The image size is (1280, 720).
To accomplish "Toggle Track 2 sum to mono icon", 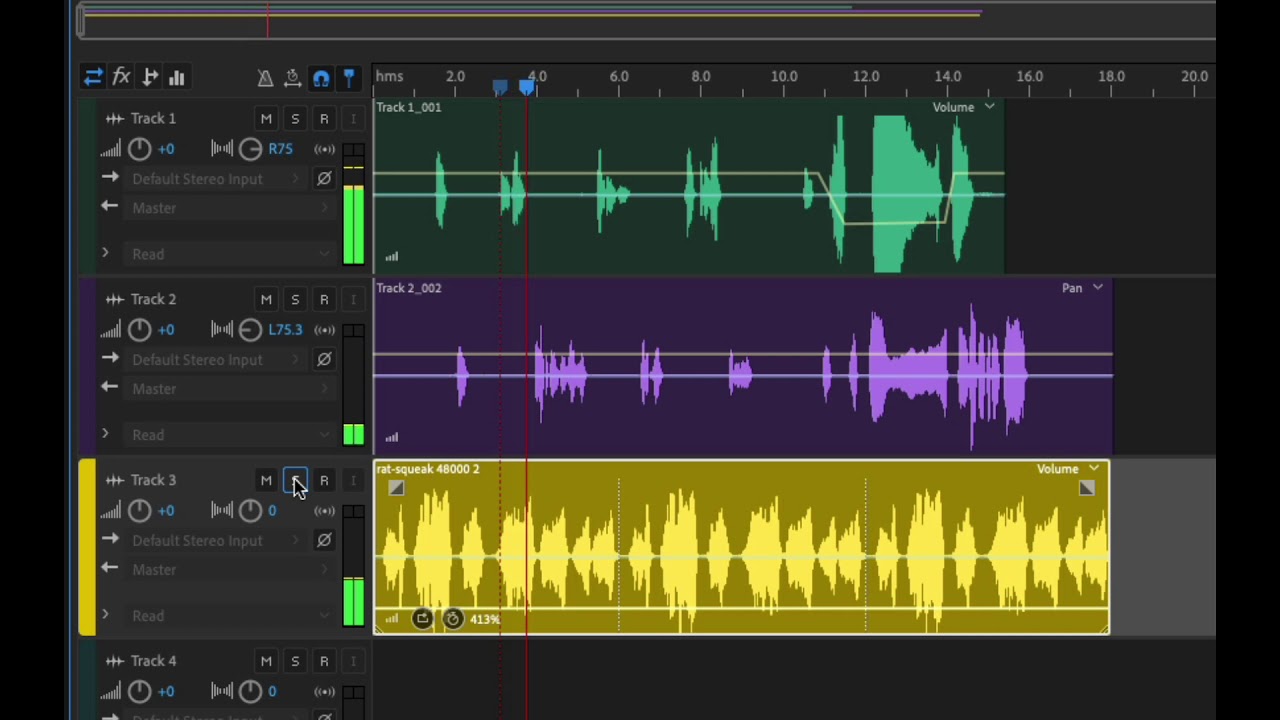I will [324, 330].
